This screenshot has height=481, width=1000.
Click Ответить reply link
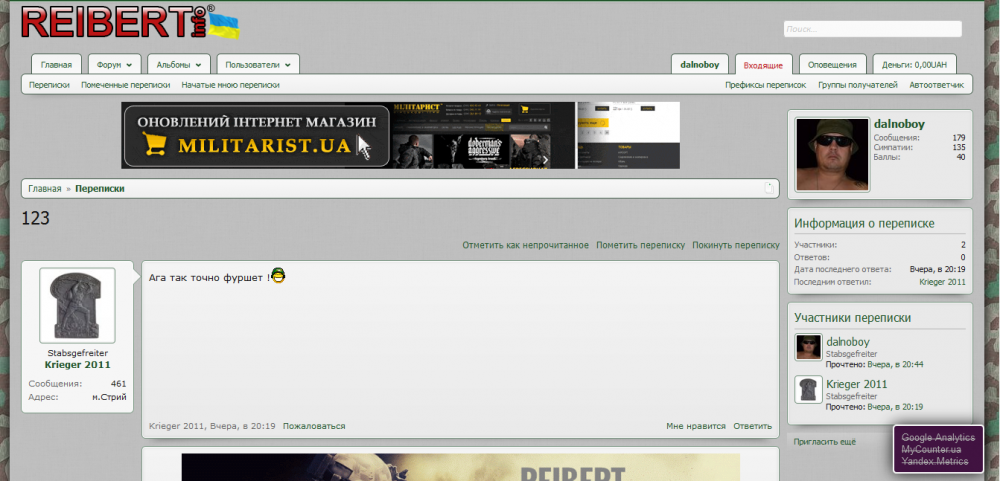tap(753, 426)
